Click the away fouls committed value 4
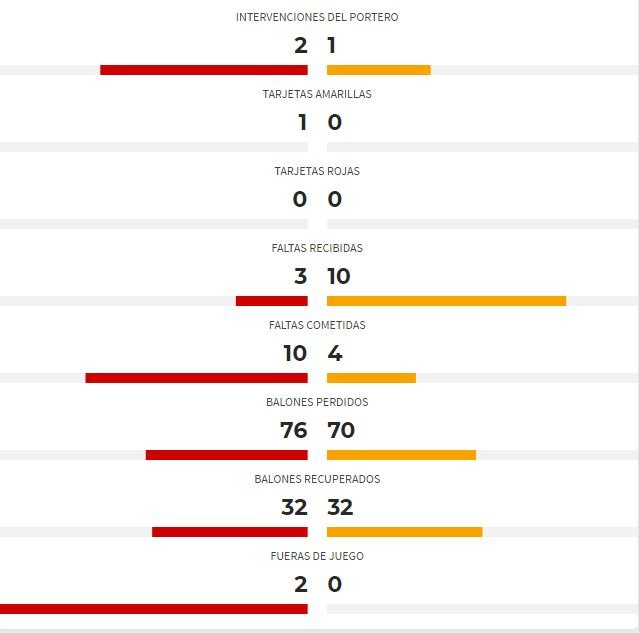This screenshot has width=639, height=633. click(335, 353)
